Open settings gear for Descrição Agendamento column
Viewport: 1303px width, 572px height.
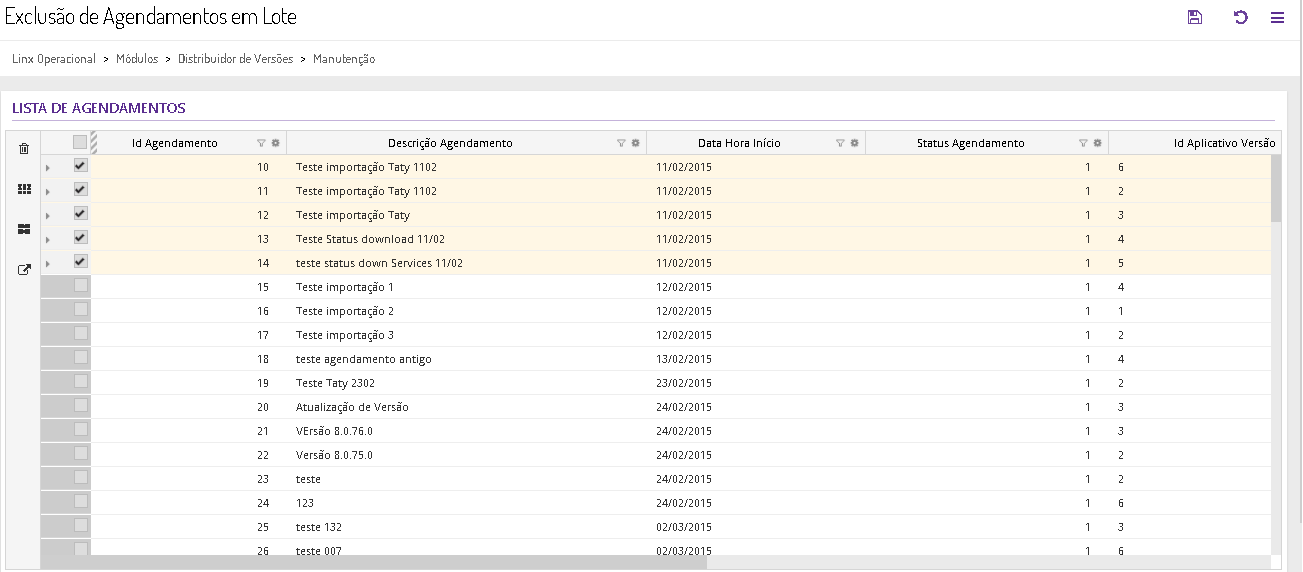pos(636,143)
